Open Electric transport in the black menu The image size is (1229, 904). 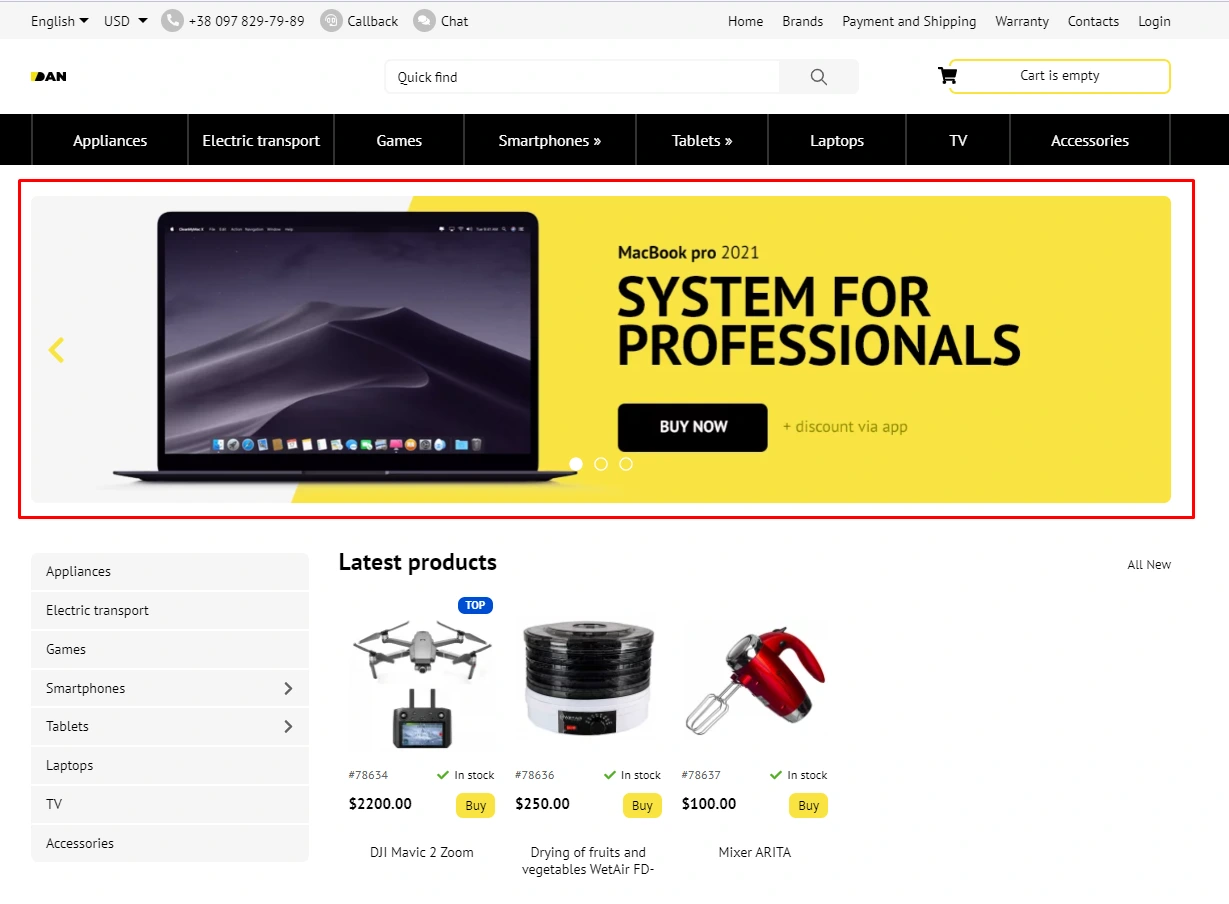tap(261, 140)
